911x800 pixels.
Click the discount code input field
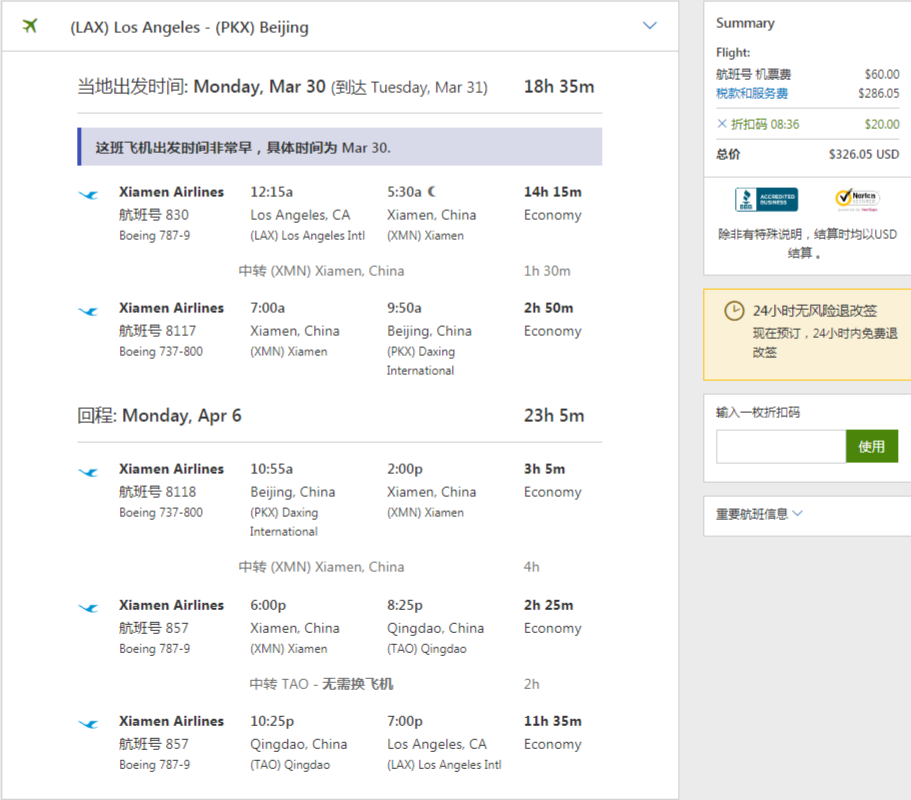781,446
